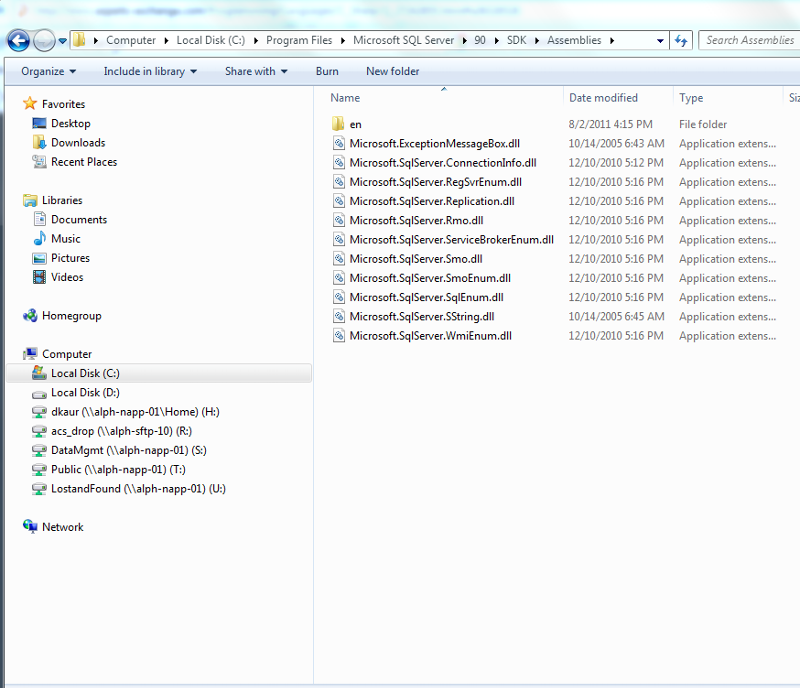Open the 'en' folder in the file list

(x=354, y=124)
